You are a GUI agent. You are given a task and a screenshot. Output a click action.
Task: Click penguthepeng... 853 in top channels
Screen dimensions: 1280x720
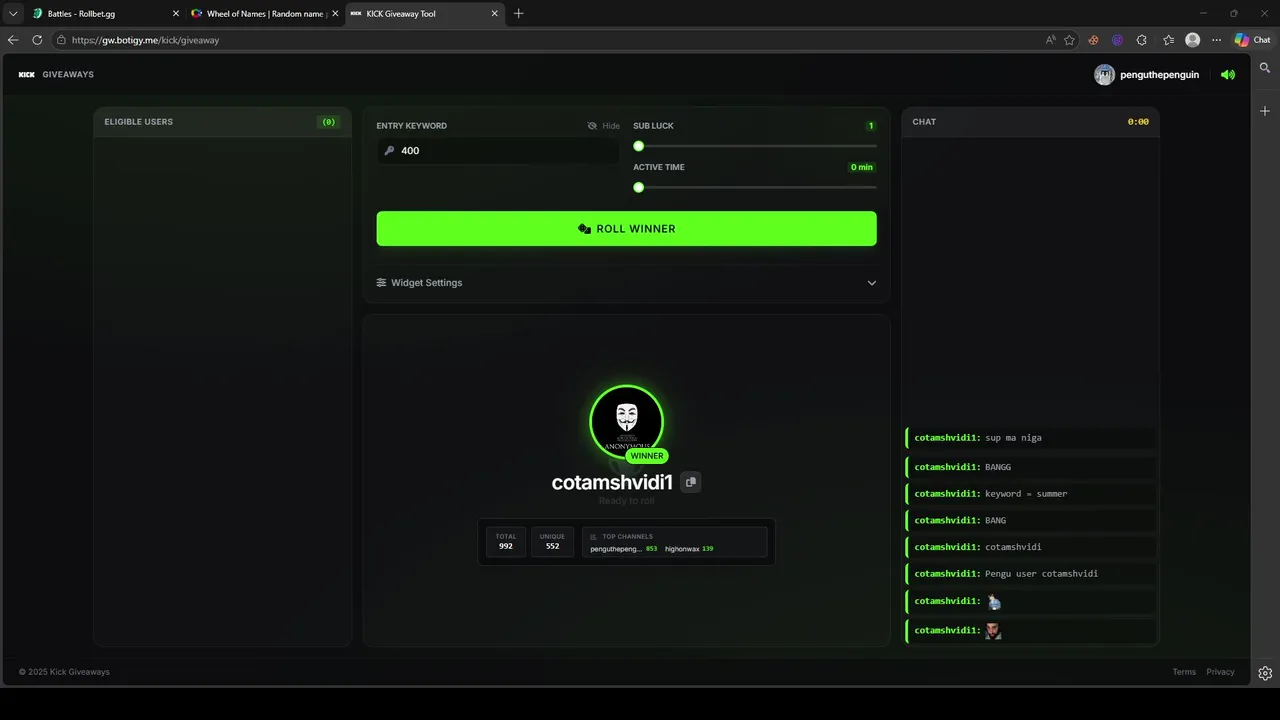tap(623, 549)
